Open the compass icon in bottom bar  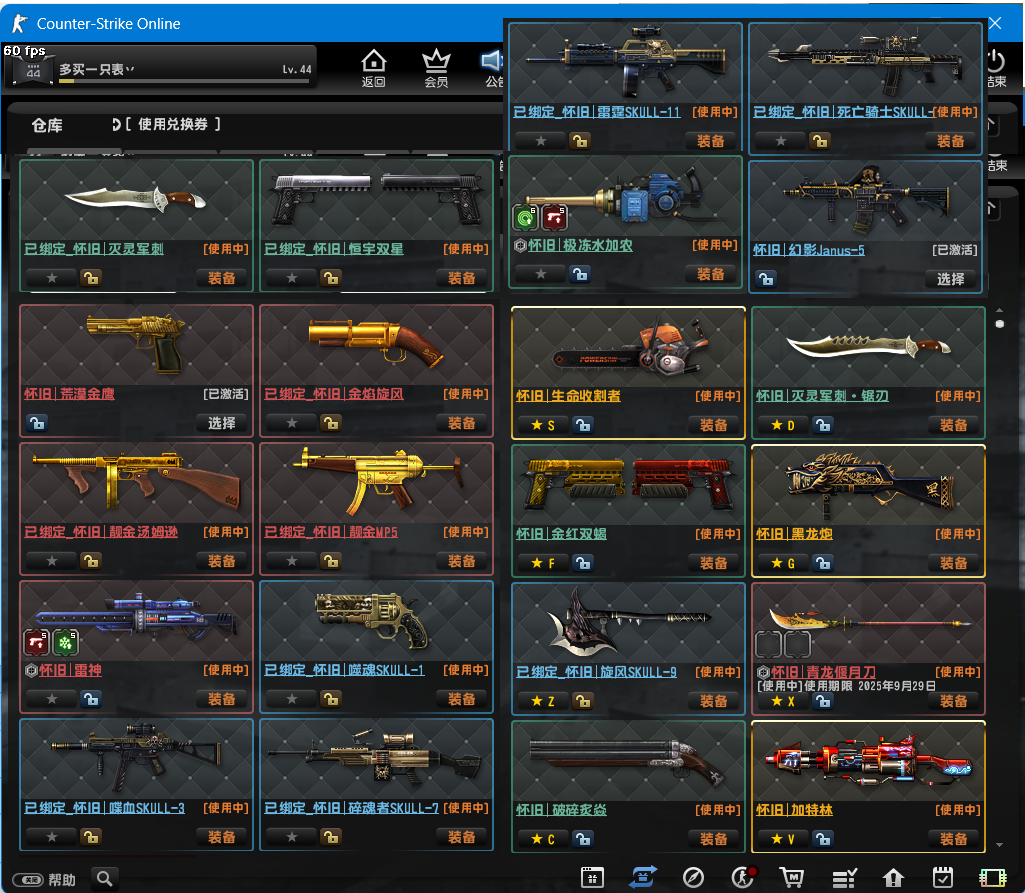[x=693, y=877]
